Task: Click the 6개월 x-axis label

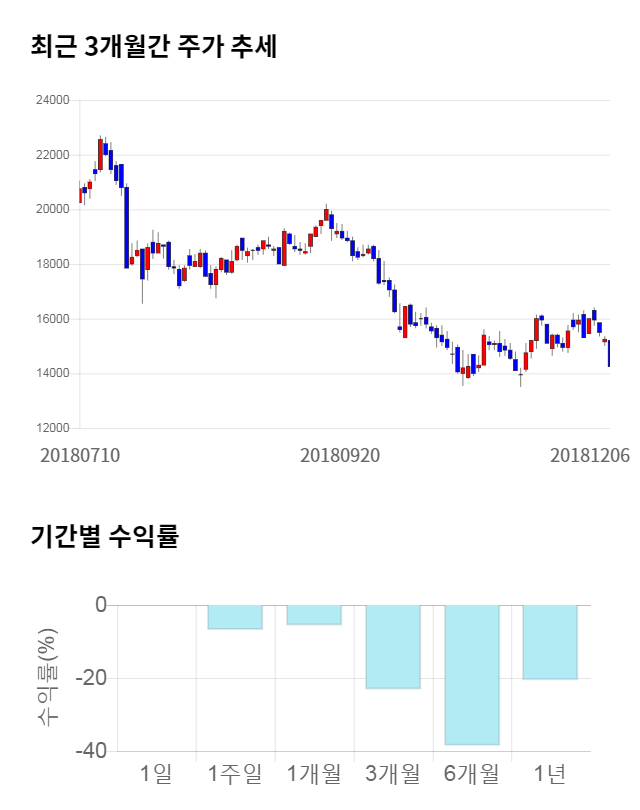Action: 471,773
